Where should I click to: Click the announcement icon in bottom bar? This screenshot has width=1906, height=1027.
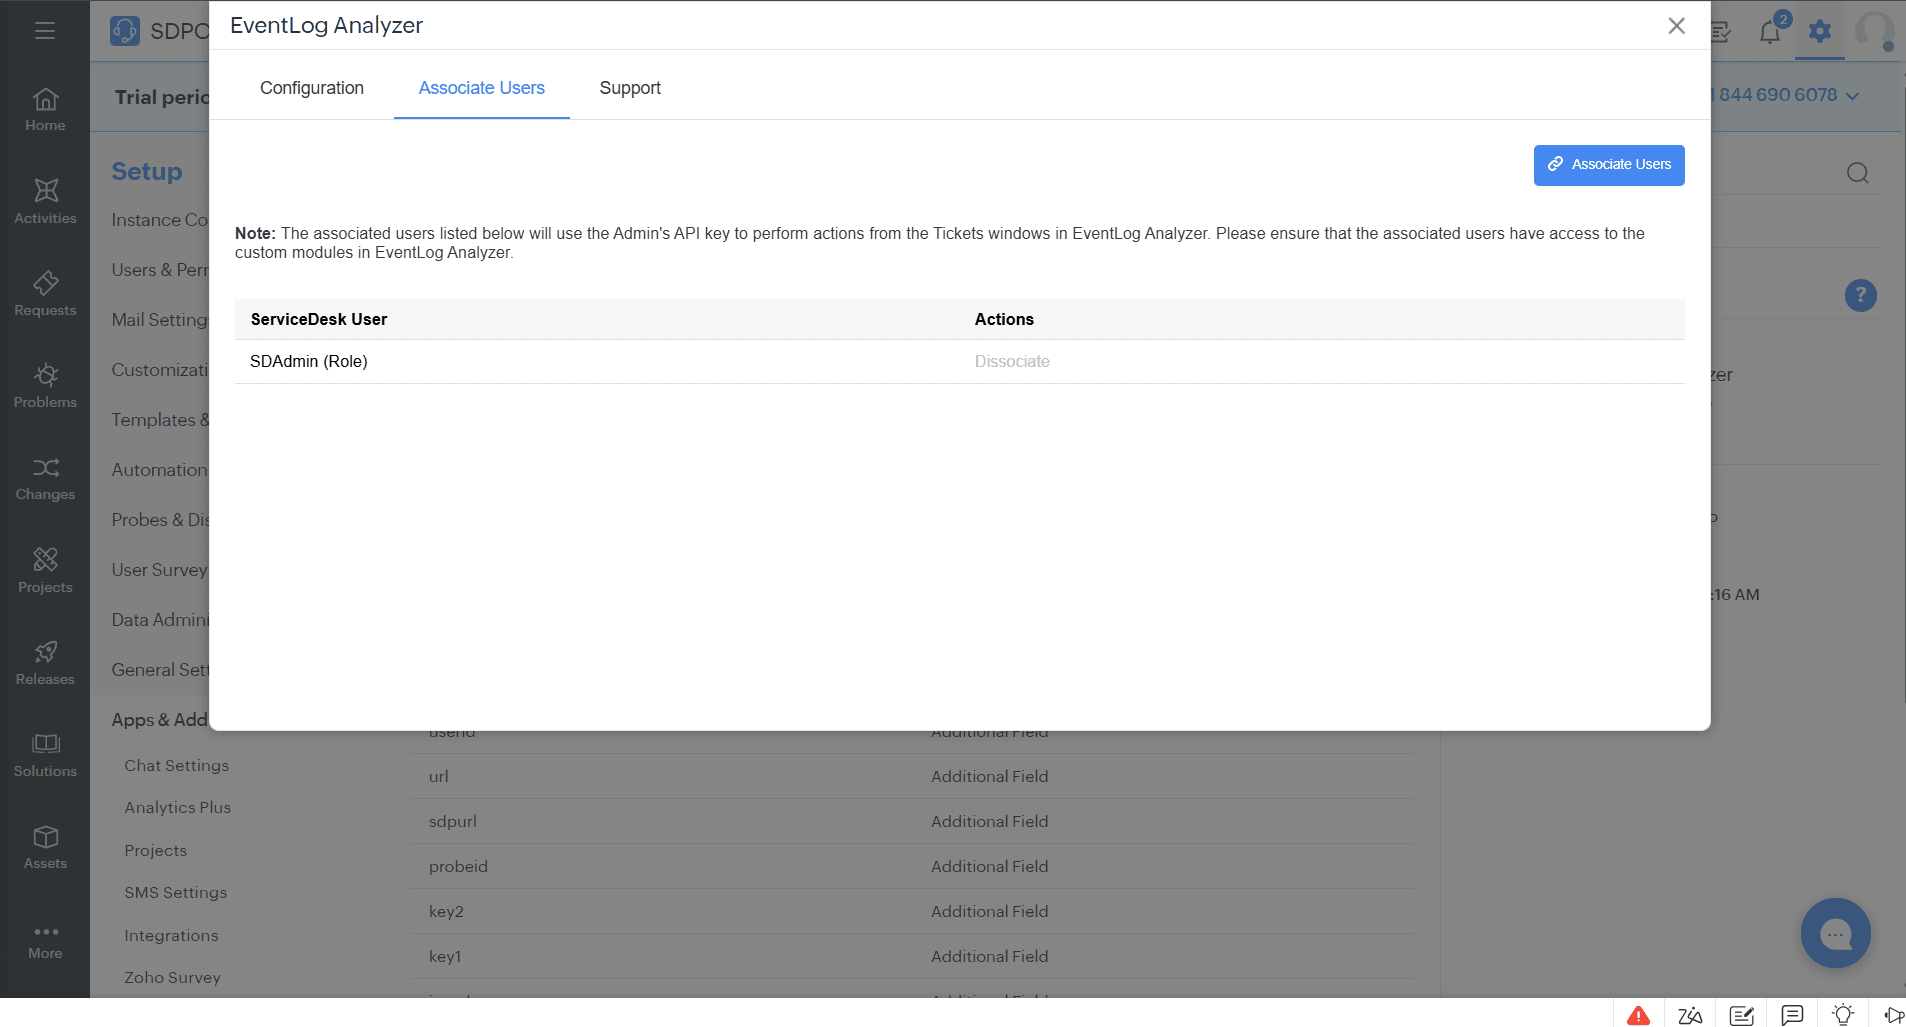(1894, 1015)
